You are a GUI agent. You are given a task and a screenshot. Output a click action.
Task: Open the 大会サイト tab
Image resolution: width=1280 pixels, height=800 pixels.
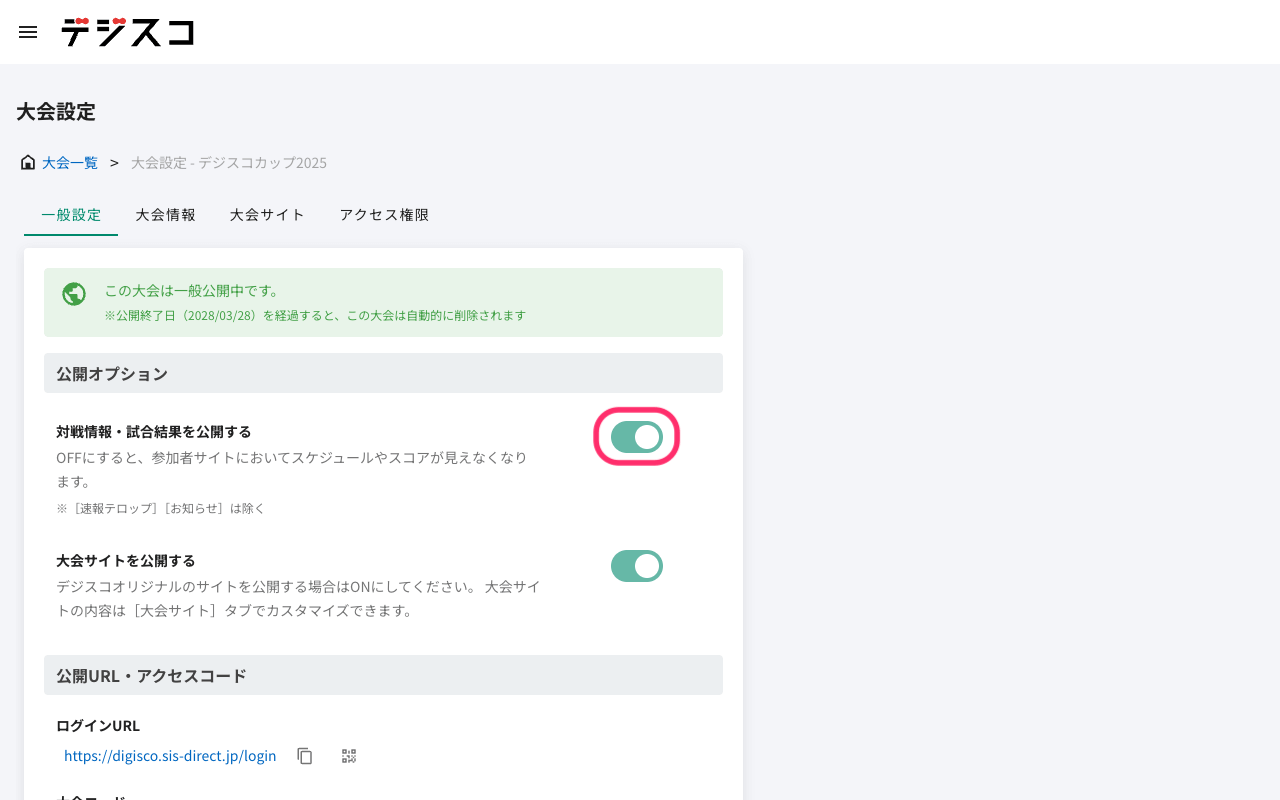coord(267,215)
